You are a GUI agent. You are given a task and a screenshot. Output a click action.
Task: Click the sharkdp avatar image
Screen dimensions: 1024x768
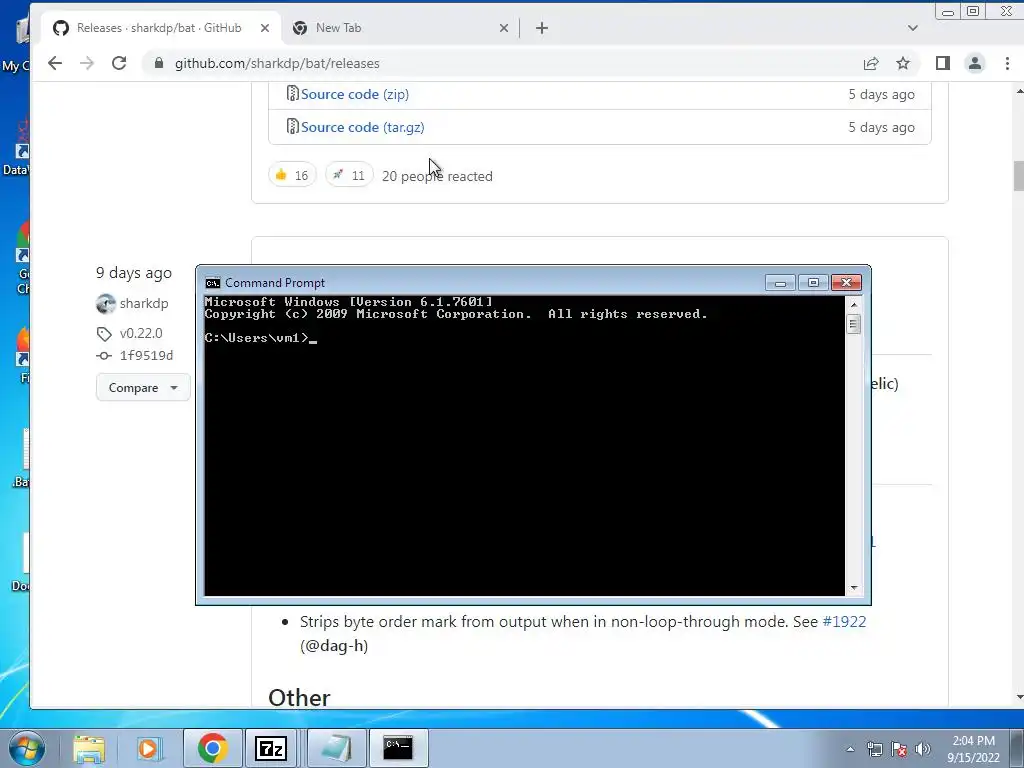pyautogui.click(x=105, y=304)
